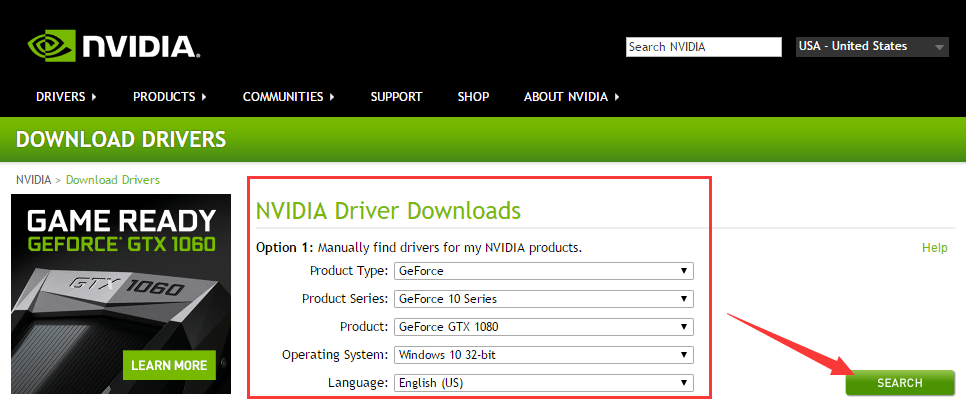Click the Help link
Viewport: 966px width, 411px height.
click(x=935, y=248)
